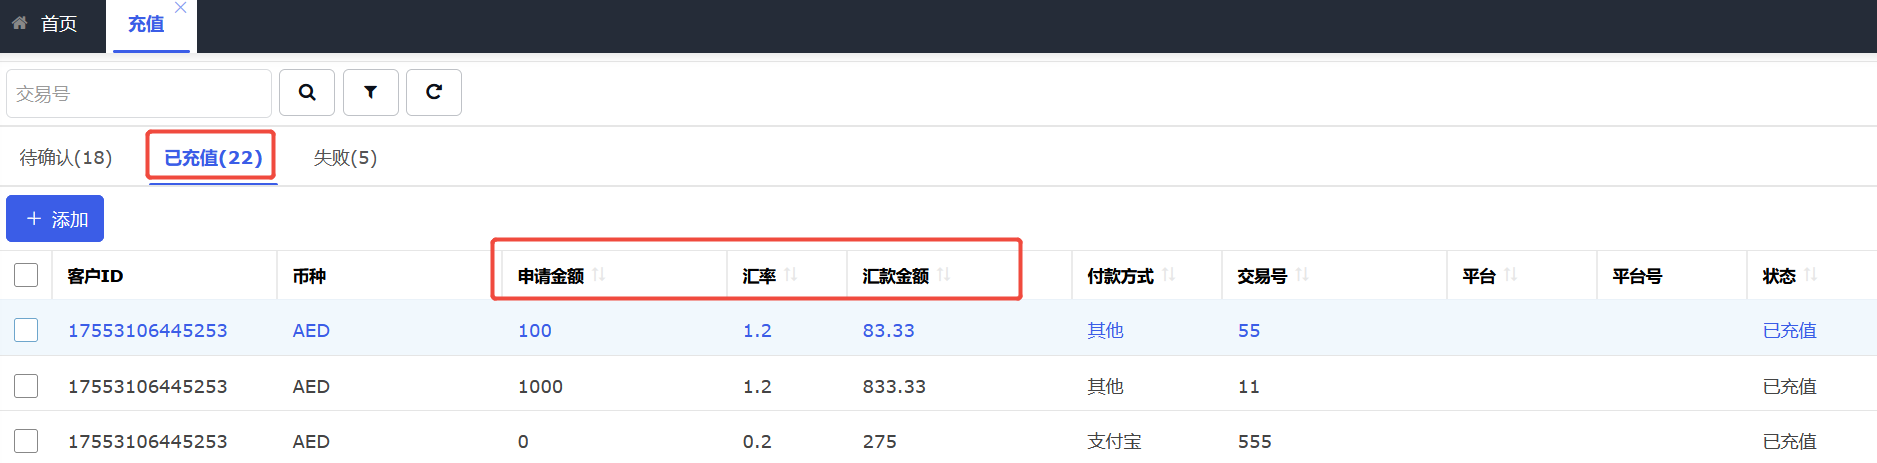Sort by 状态 using its sort arrows
Screen dimensions: 1877x463
1811,275
